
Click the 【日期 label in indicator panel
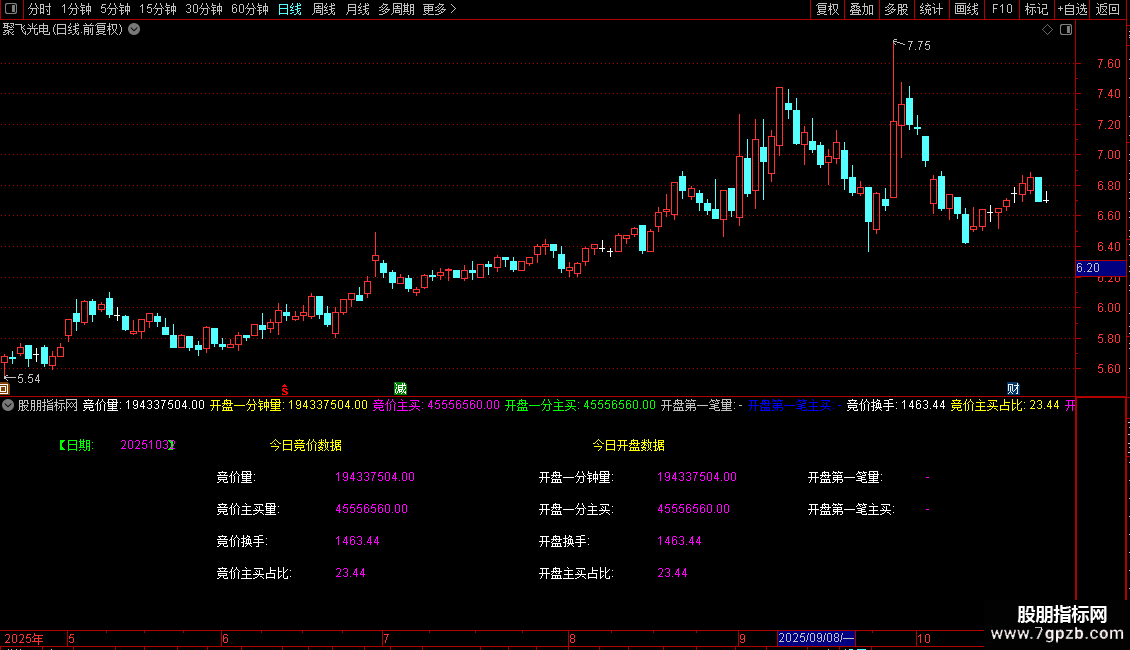[76, 445]
